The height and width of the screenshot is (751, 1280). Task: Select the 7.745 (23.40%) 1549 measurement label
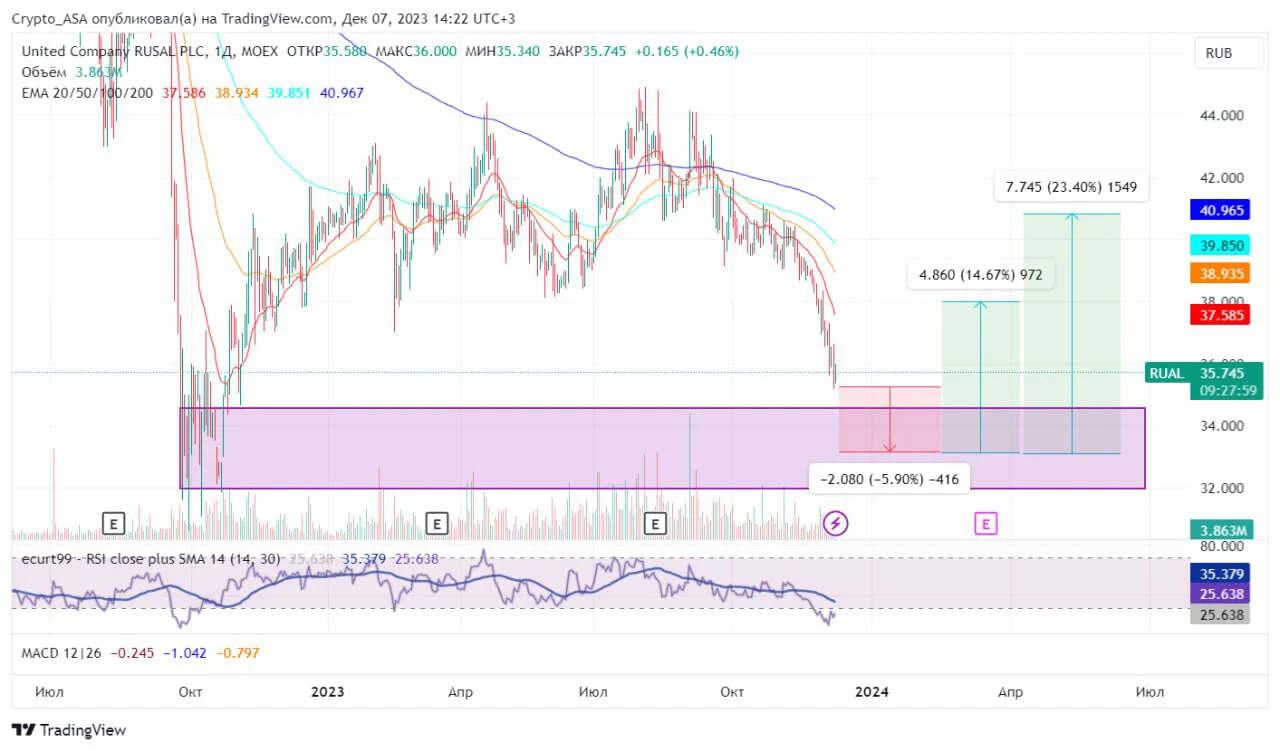pos(1071,186)
